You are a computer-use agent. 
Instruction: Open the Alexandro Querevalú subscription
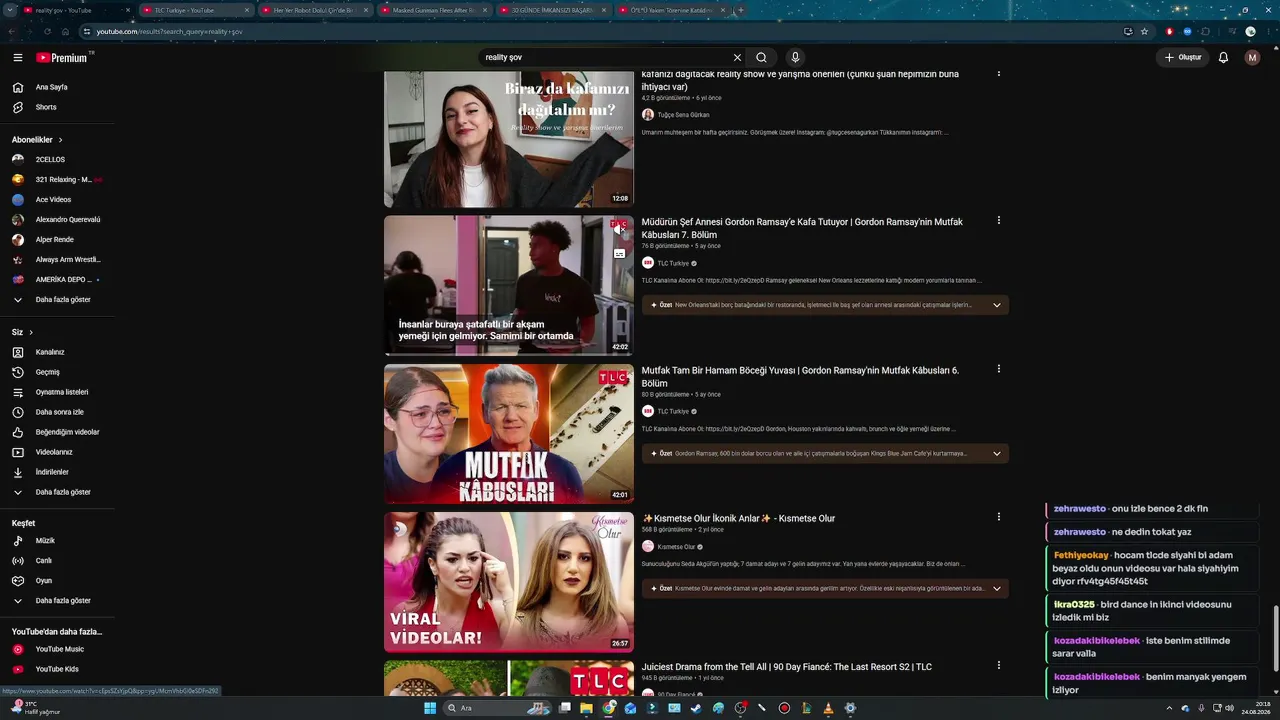57,219
